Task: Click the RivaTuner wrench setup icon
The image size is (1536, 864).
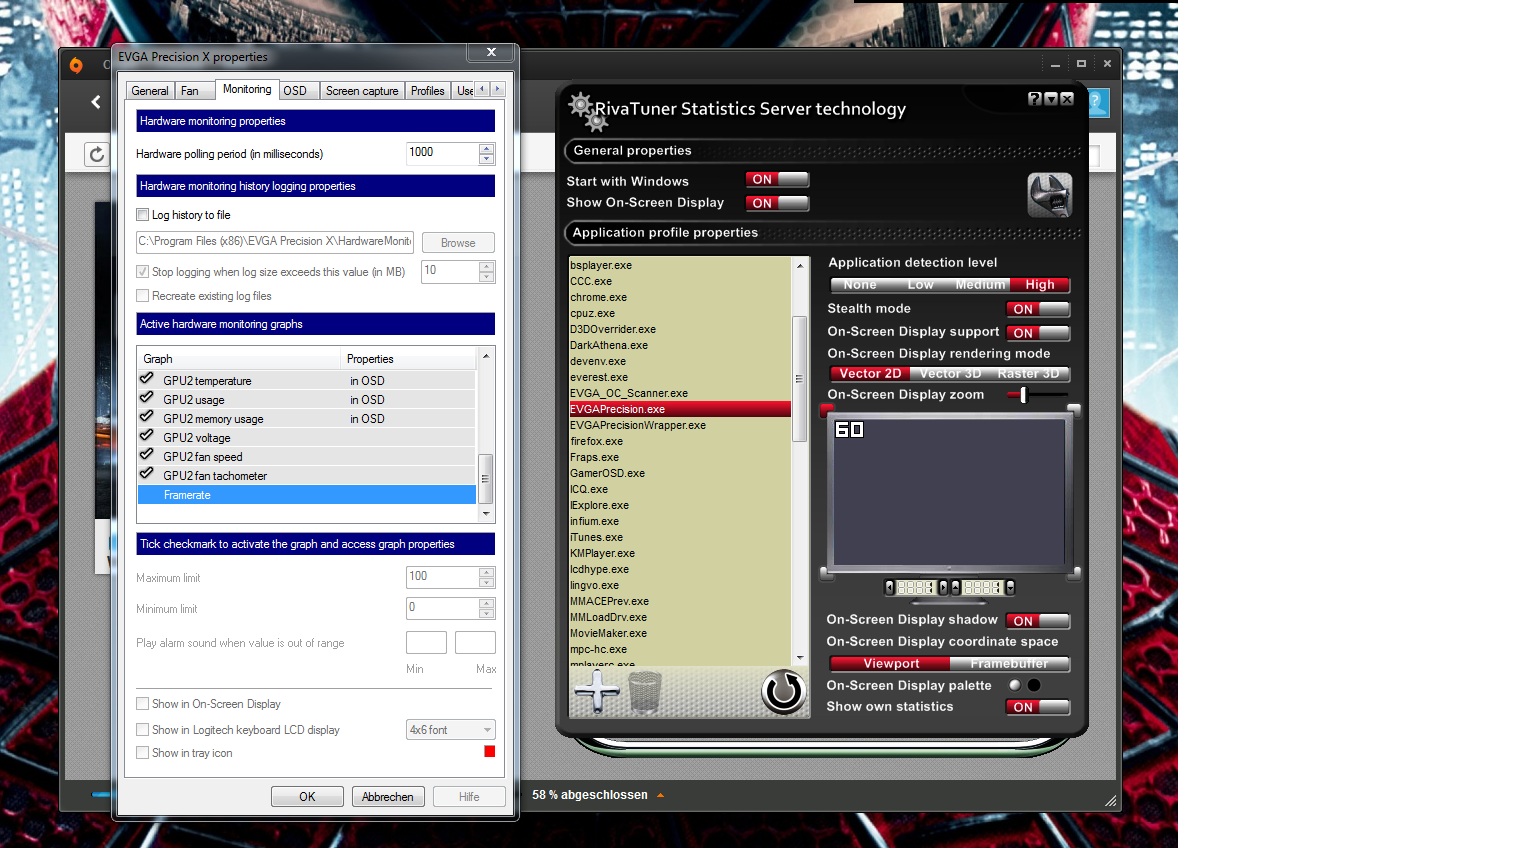Action: 1049,195
